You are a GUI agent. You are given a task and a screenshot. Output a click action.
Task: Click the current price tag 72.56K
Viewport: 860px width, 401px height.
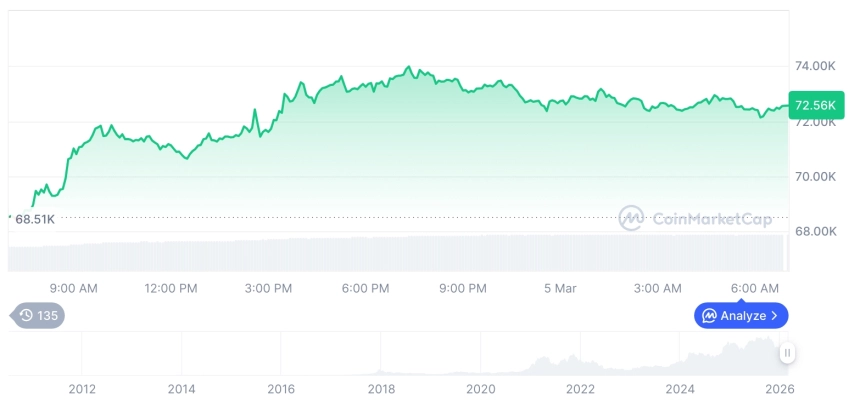(814, 105)
